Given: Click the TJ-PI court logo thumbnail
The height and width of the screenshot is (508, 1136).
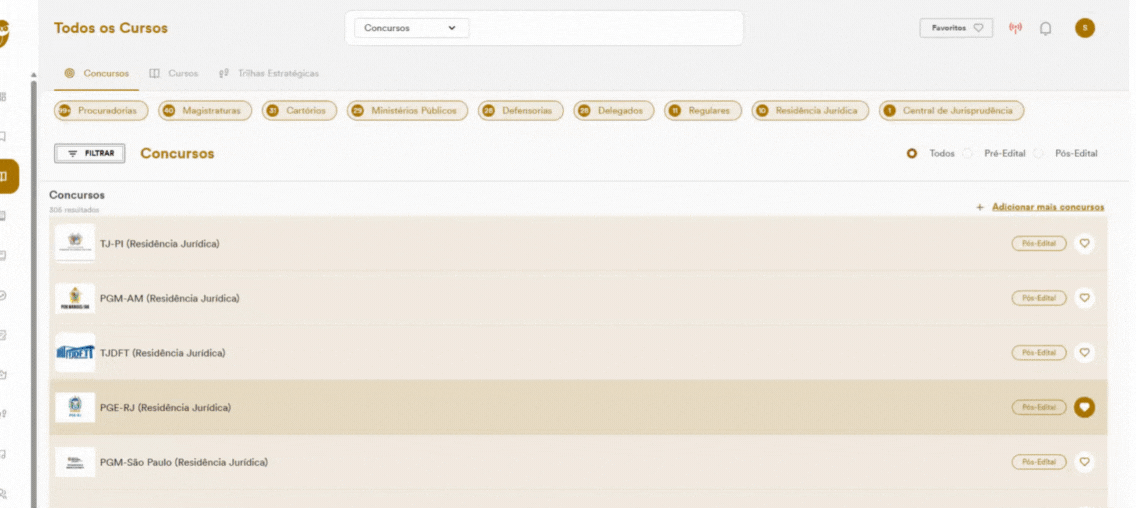Looking at the screenshot, I should point(75,243).
